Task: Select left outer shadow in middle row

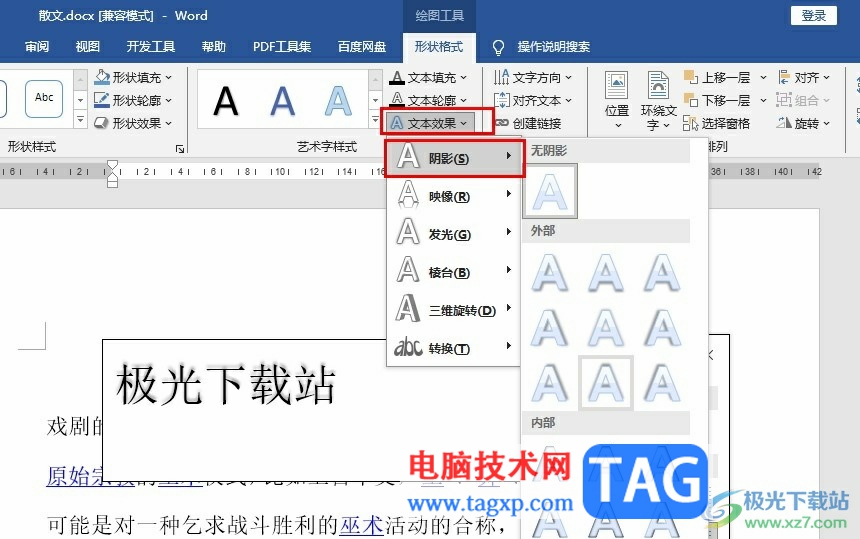Action: coord(550,328)
